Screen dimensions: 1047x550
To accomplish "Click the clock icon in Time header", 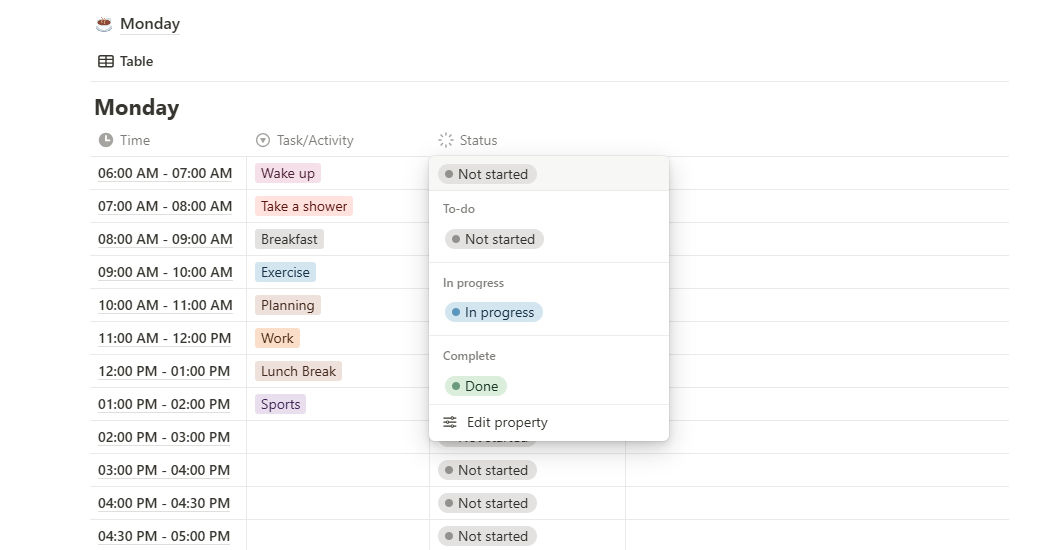I will 106,140.
